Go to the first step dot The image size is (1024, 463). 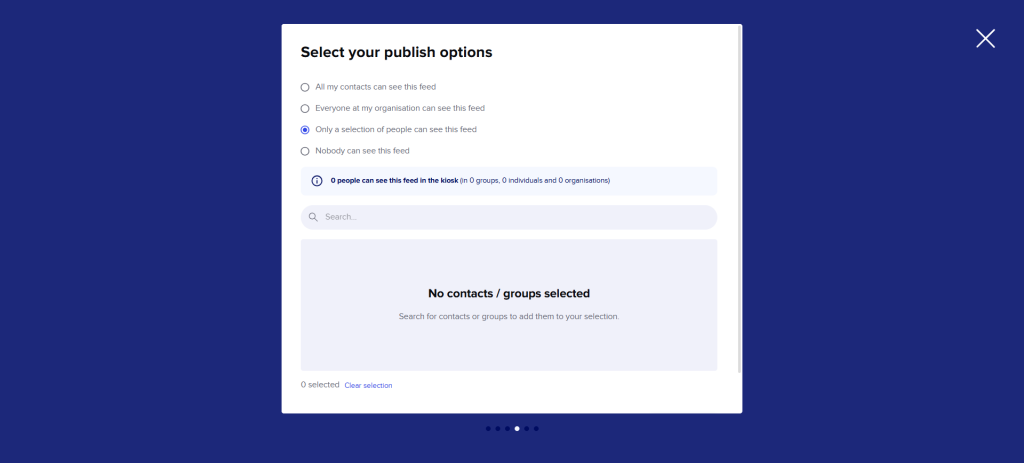[488, 429]
